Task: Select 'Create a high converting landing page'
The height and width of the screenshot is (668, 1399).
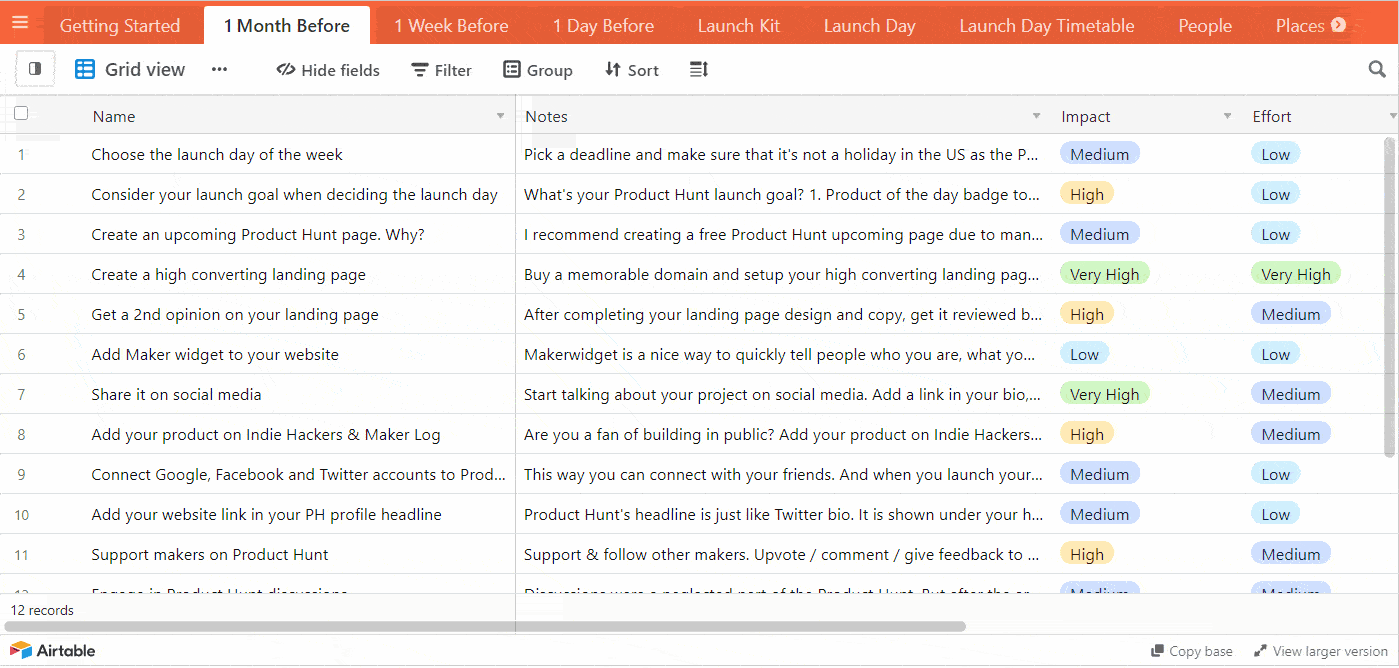Action: pyautogui.click(x=228, y=274)
